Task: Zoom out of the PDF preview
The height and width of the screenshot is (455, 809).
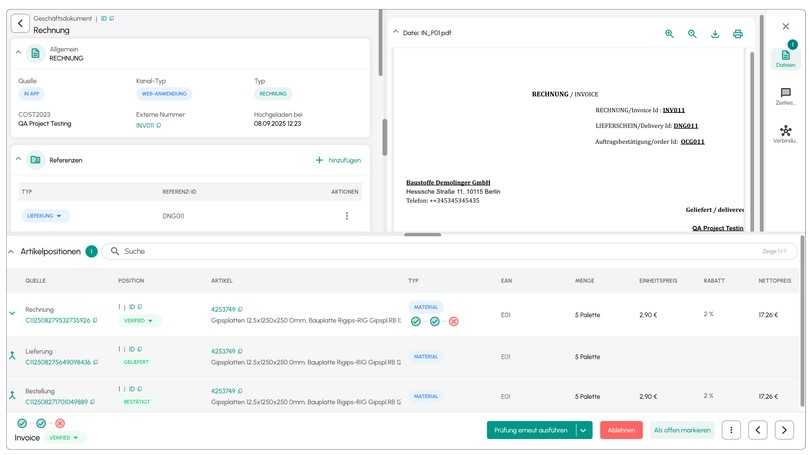Action: (x=692, y=34)
